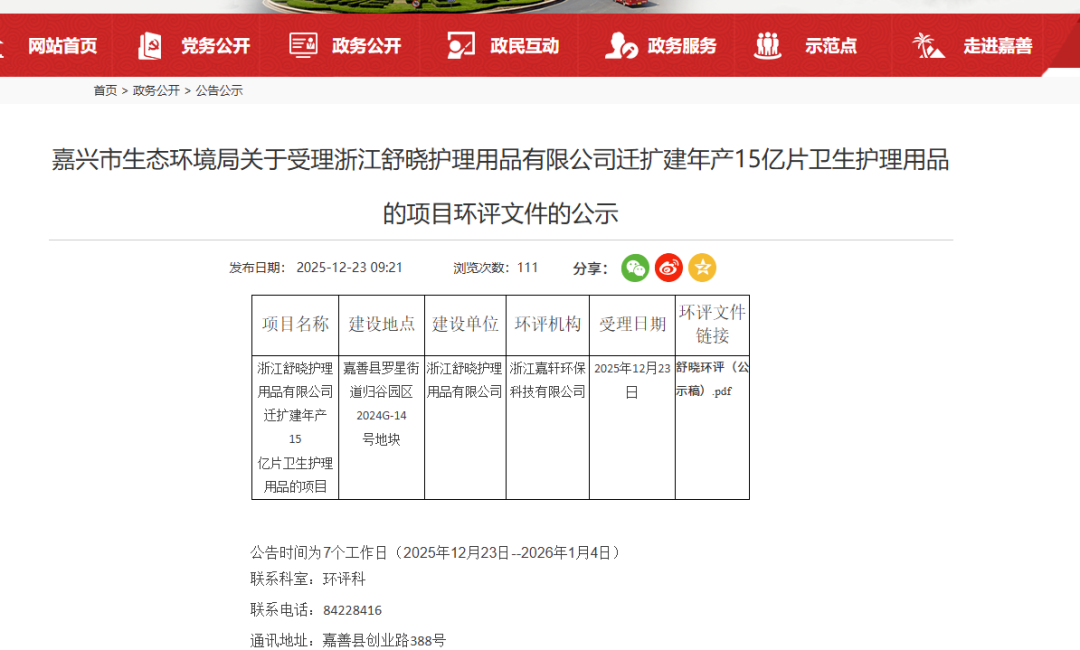Click the yellow star QZone share icon
Screen dimensions: 1080x650
click(702, 268)
